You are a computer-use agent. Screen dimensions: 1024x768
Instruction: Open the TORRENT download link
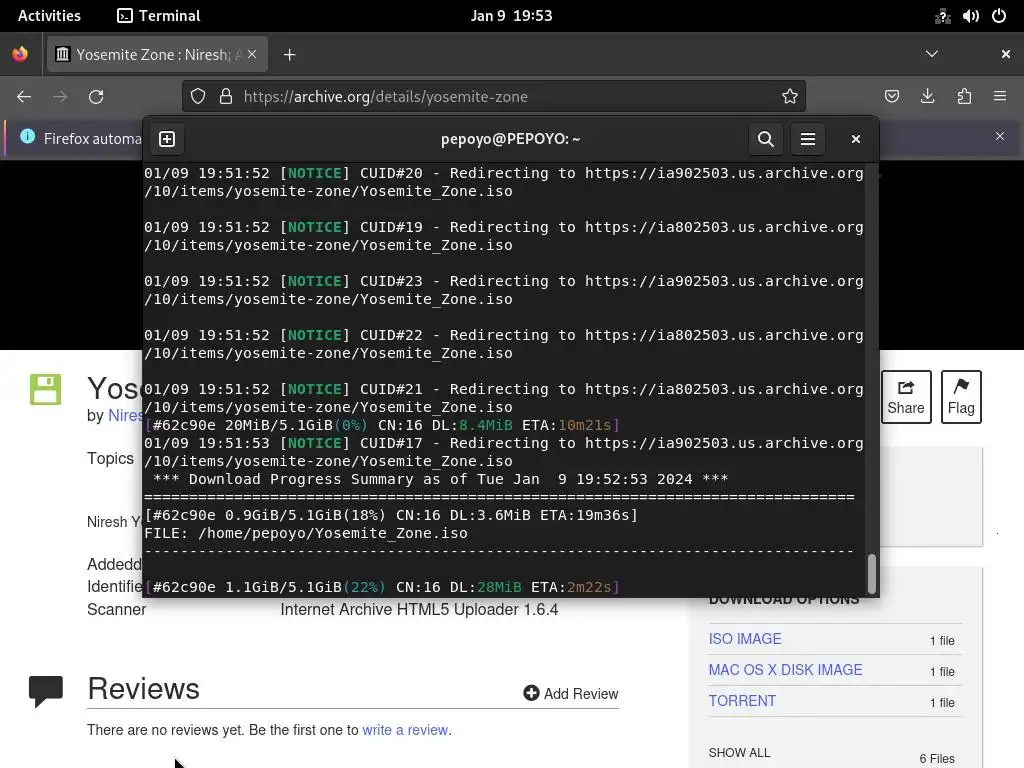coord(742,701)
